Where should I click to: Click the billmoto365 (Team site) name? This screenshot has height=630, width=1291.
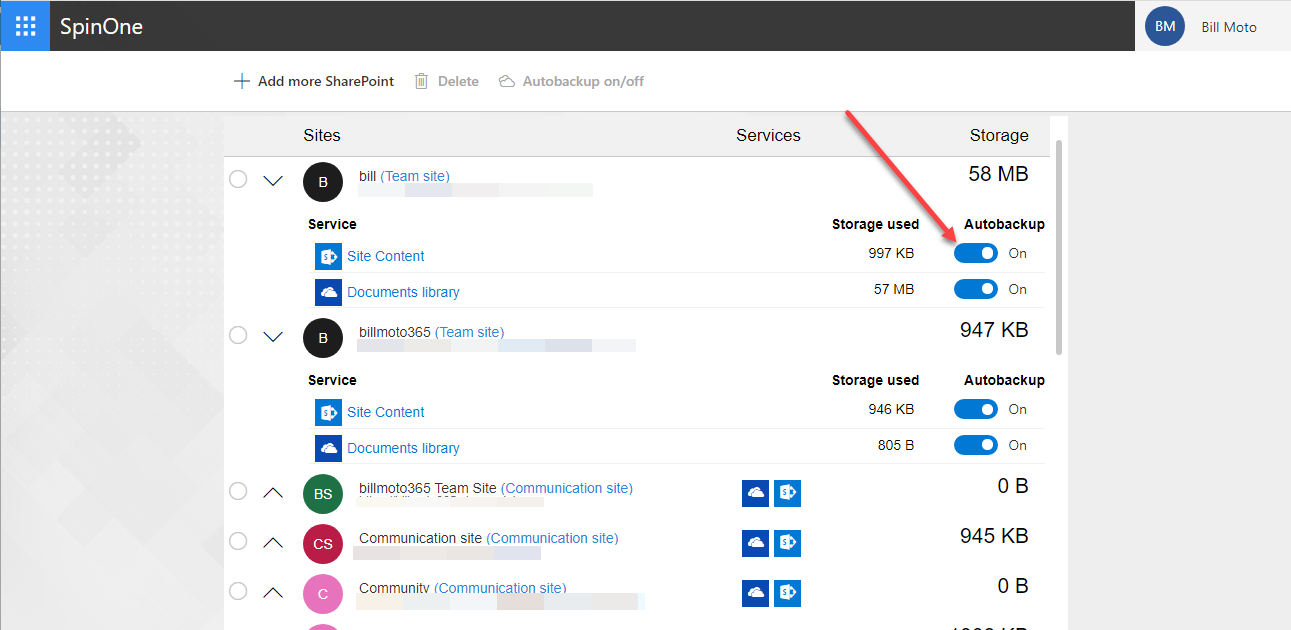pos(431,332)
